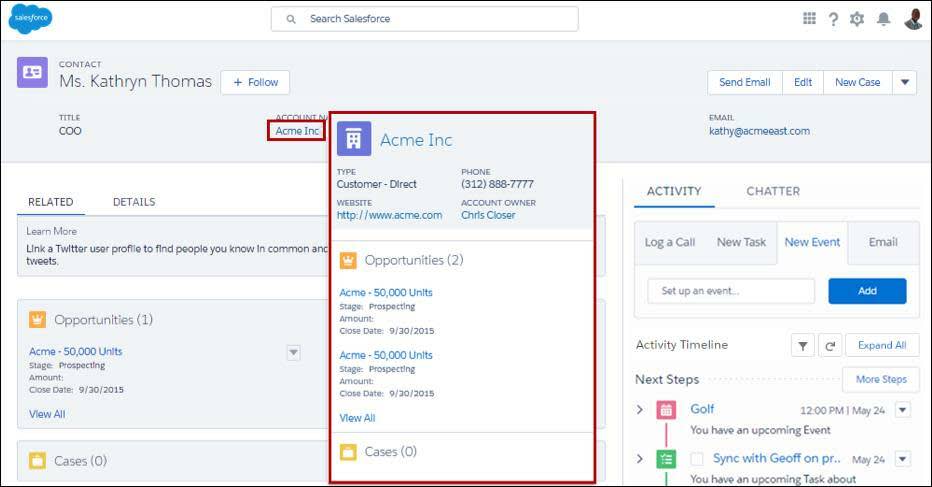
Task: Choose the Log a Call tab
Action: (670, 242)
